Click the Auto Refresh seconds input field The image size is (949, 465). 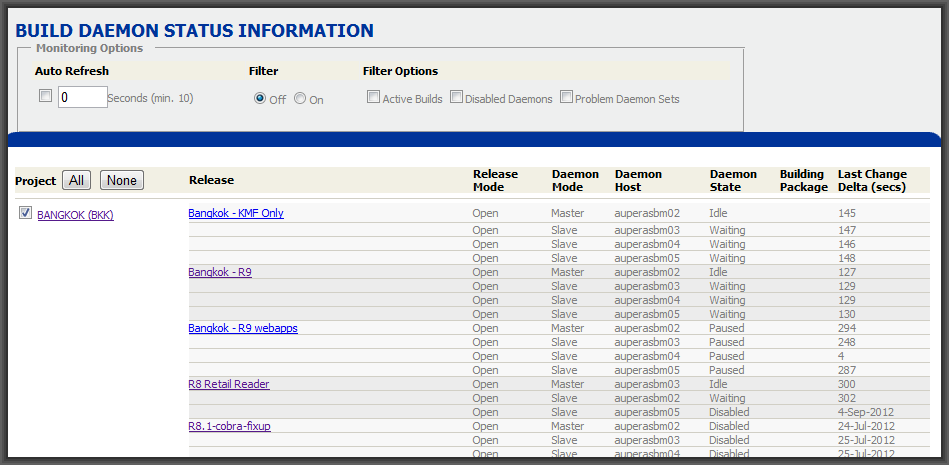tap(82, 97)
